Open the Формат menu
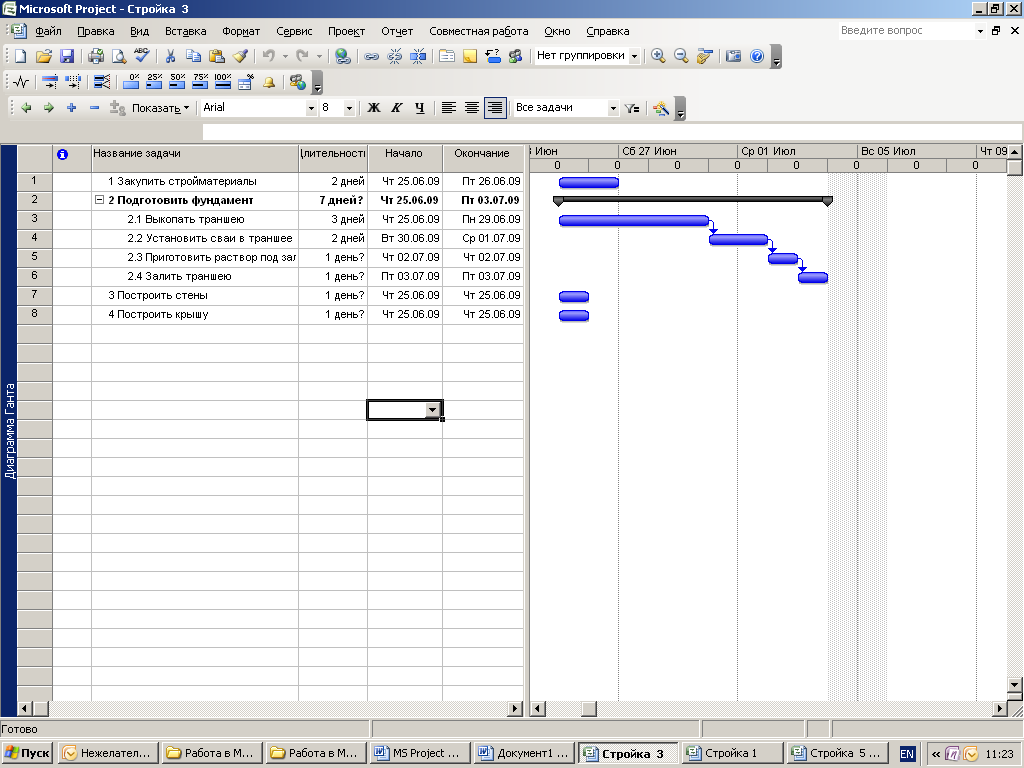This screenshot has height=768, width=1024. click(x=241, y=31)
